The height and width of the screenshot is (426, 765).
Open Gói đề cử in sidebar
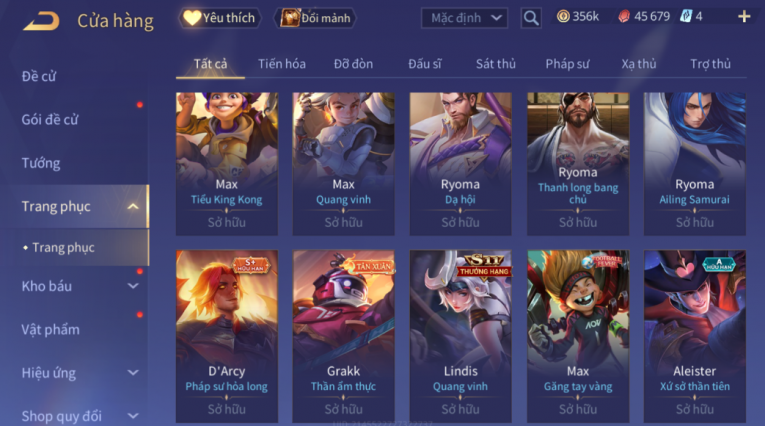coord(50,120)
